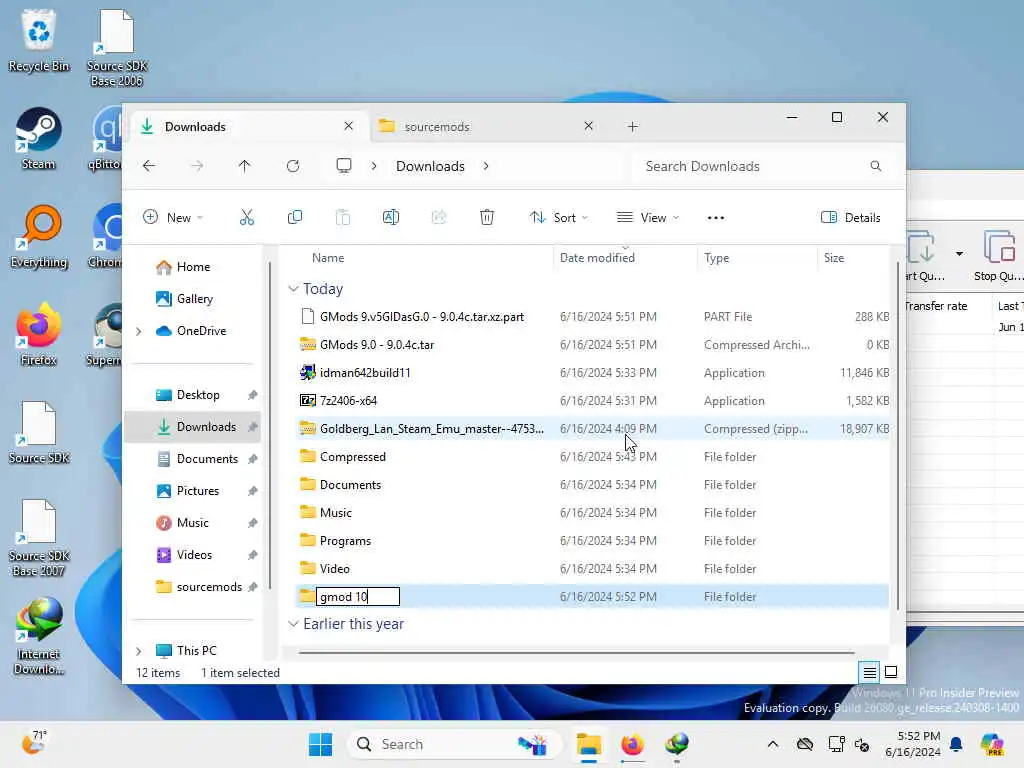Open Recycle Bin desktop icon

[x=39, y=41]
